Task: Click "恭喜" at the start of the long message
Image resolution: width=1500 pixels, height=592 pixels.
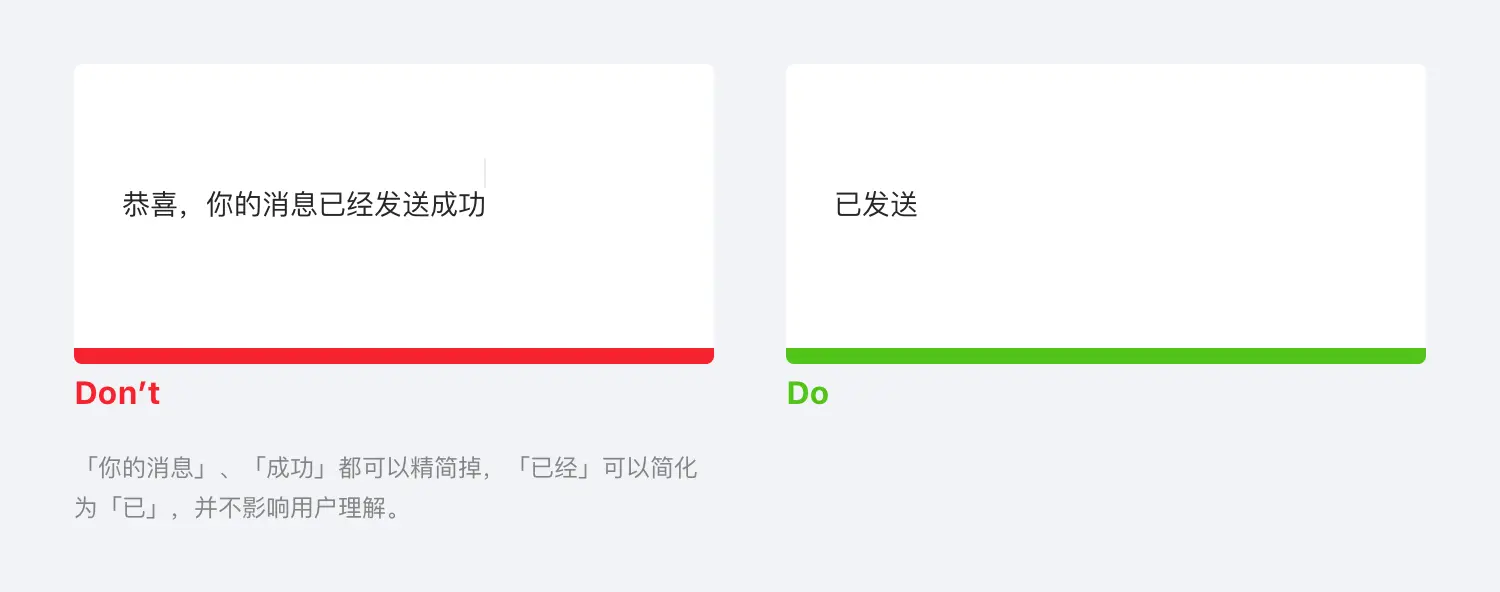Action: click(x=150, y=205)
